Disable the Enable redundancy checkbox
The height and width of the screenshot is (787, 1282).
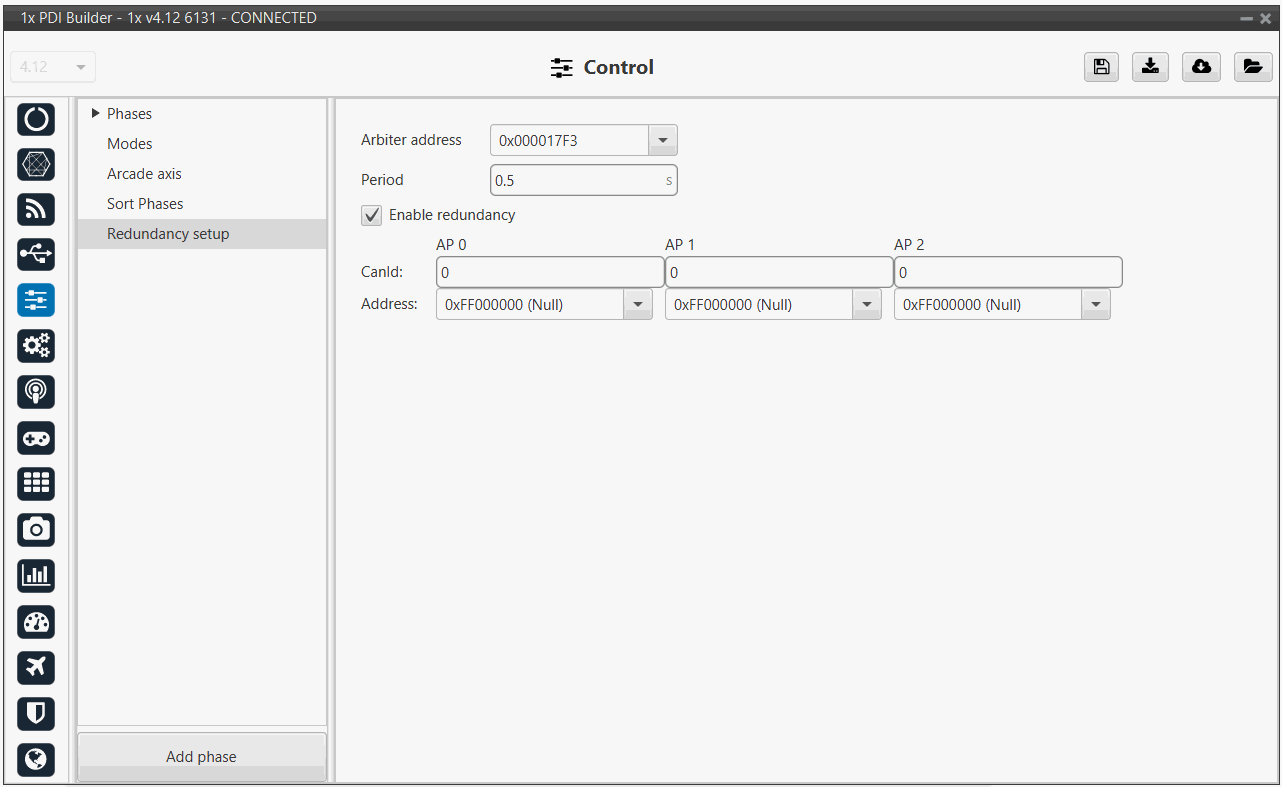372,215
